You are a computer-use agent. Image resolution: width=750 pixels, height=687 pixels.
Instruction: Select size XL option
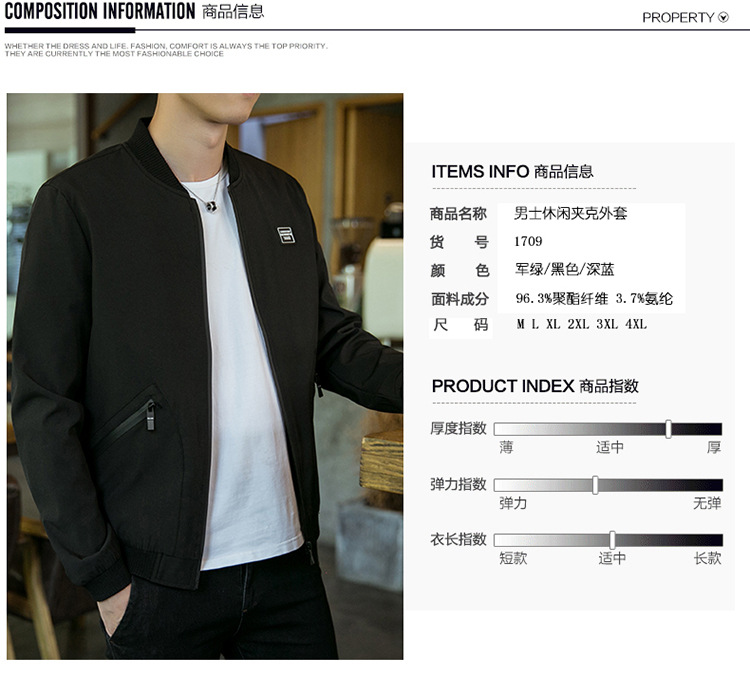point(553,324)
